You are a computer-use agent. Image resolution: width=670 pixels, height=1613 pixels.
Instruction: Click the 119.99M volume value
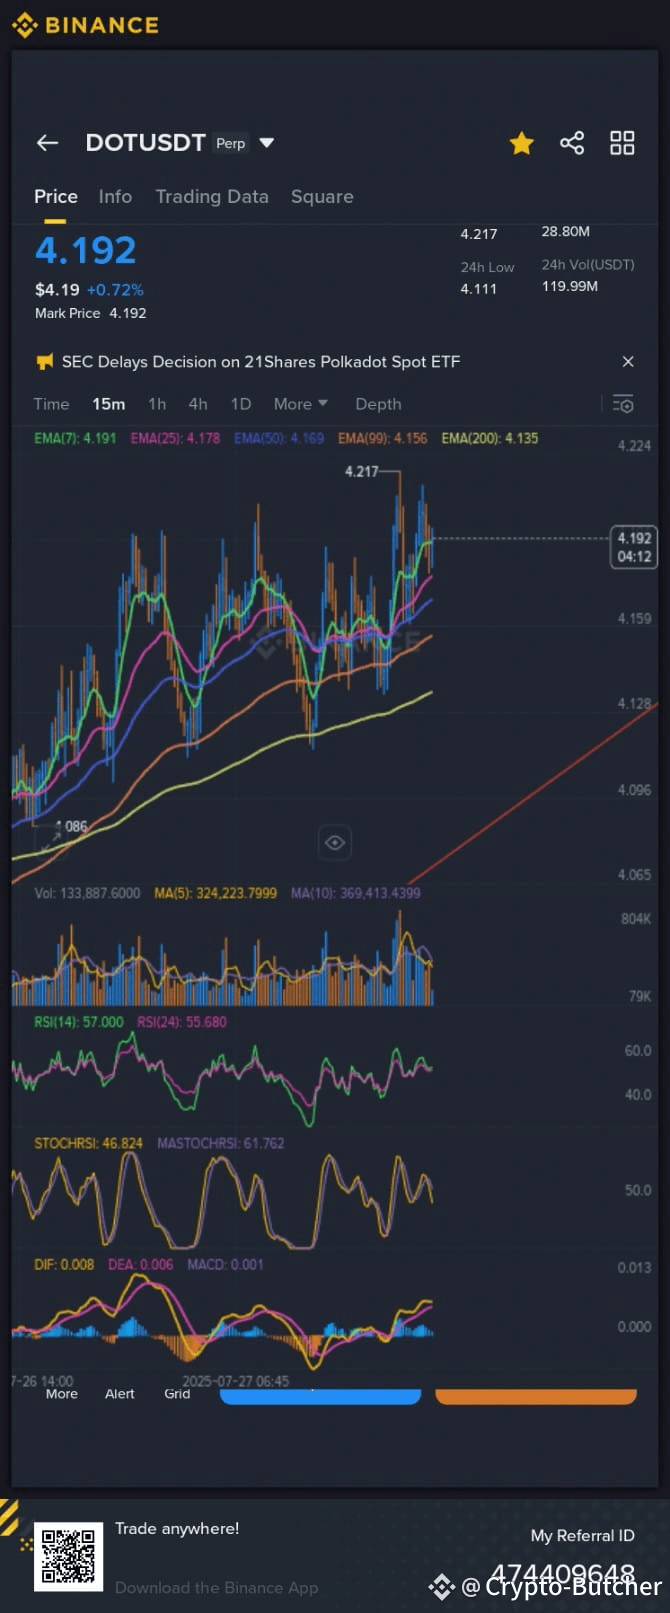coord(570,286)
